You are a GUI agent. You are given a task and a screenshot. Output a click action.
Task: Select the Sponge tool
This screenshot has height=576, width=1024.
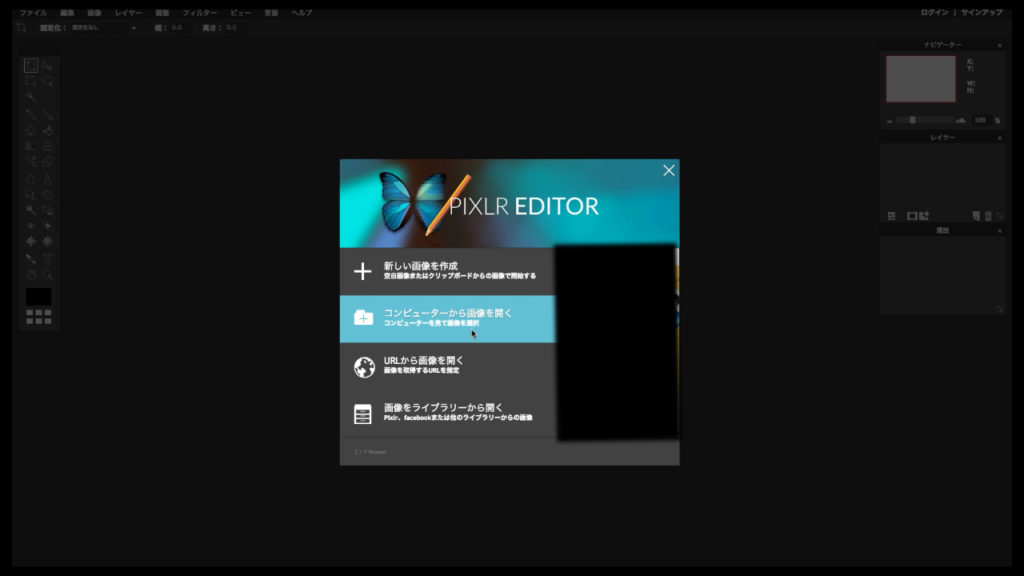(x=48, y=194)
